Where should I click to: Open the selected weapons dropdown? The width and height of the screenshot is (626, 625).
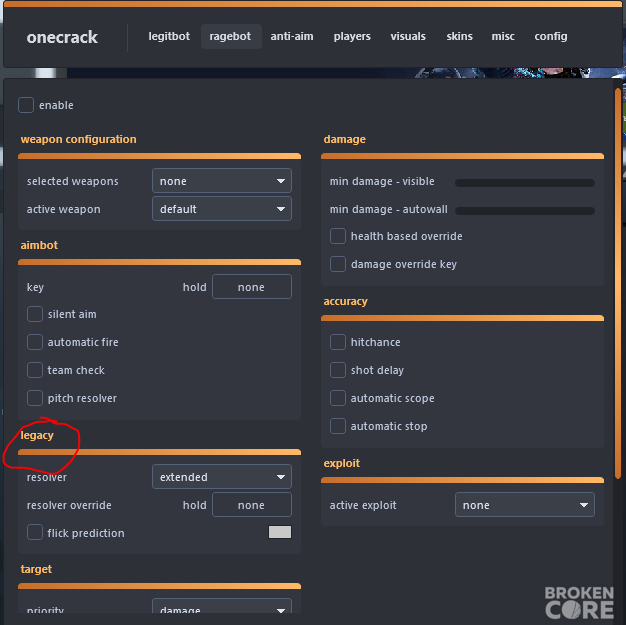222,181
